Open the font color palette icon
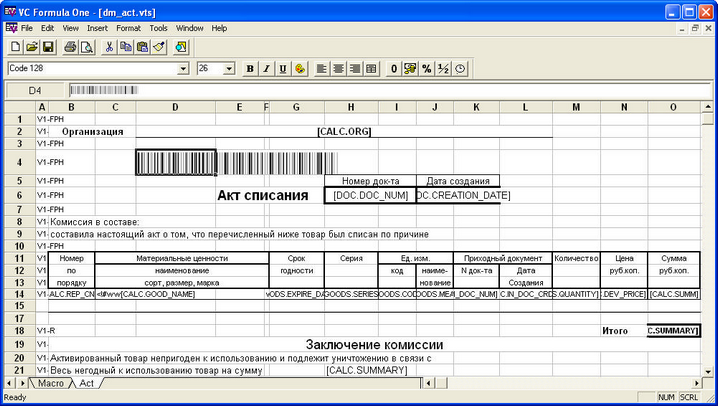Viewport: 718px width, 406px height. point(300,69)
